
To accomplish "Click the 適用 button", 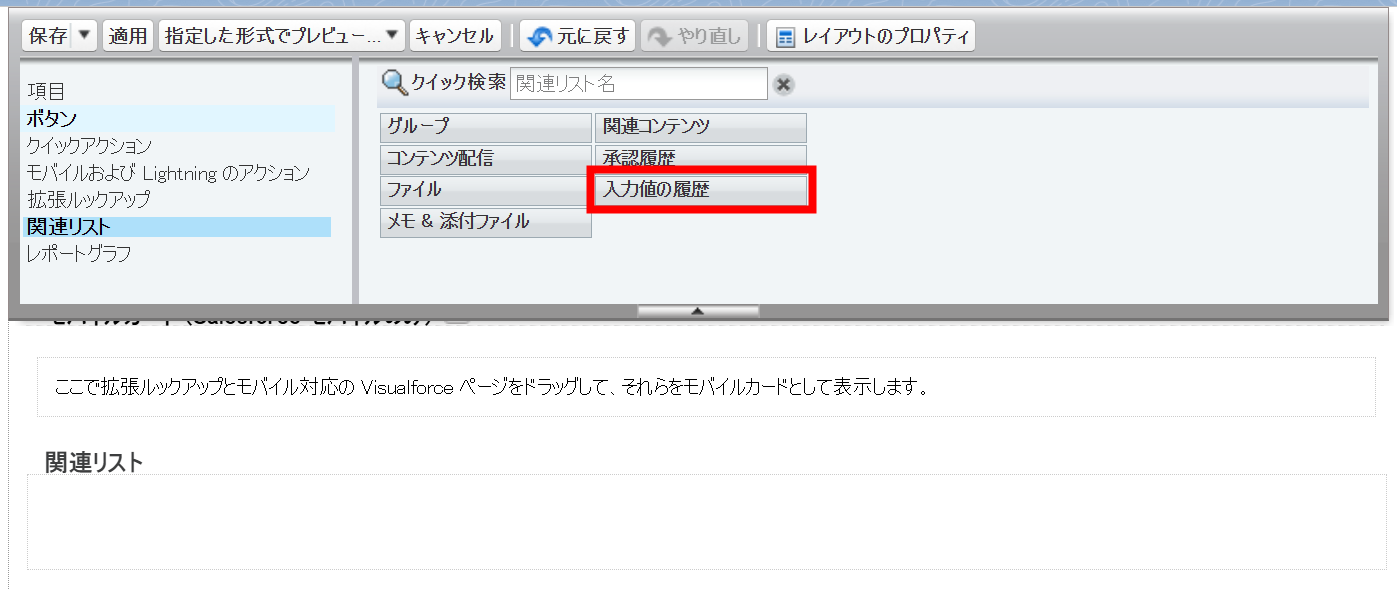I will click(x=128, y=36).
